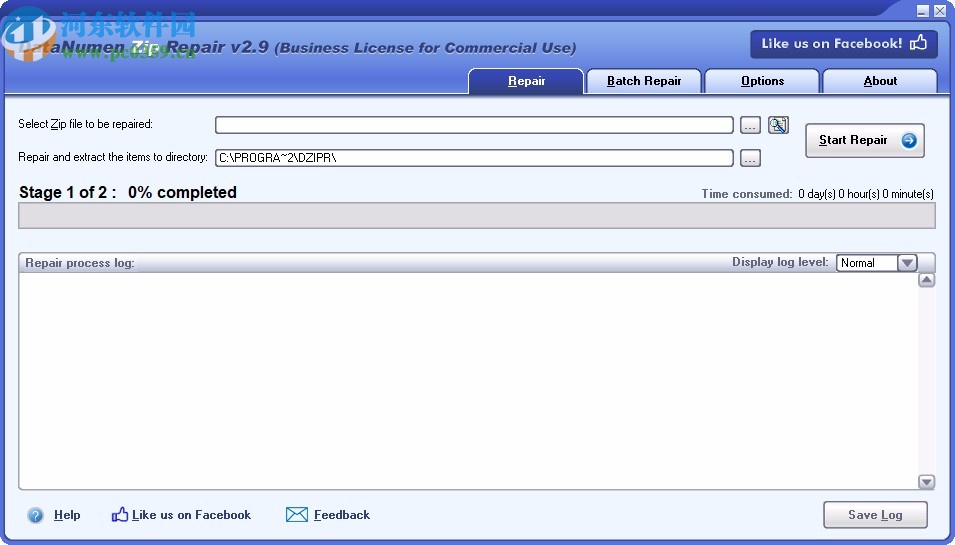Open the Options tab
955x545 pixels.
click(762, 81)
